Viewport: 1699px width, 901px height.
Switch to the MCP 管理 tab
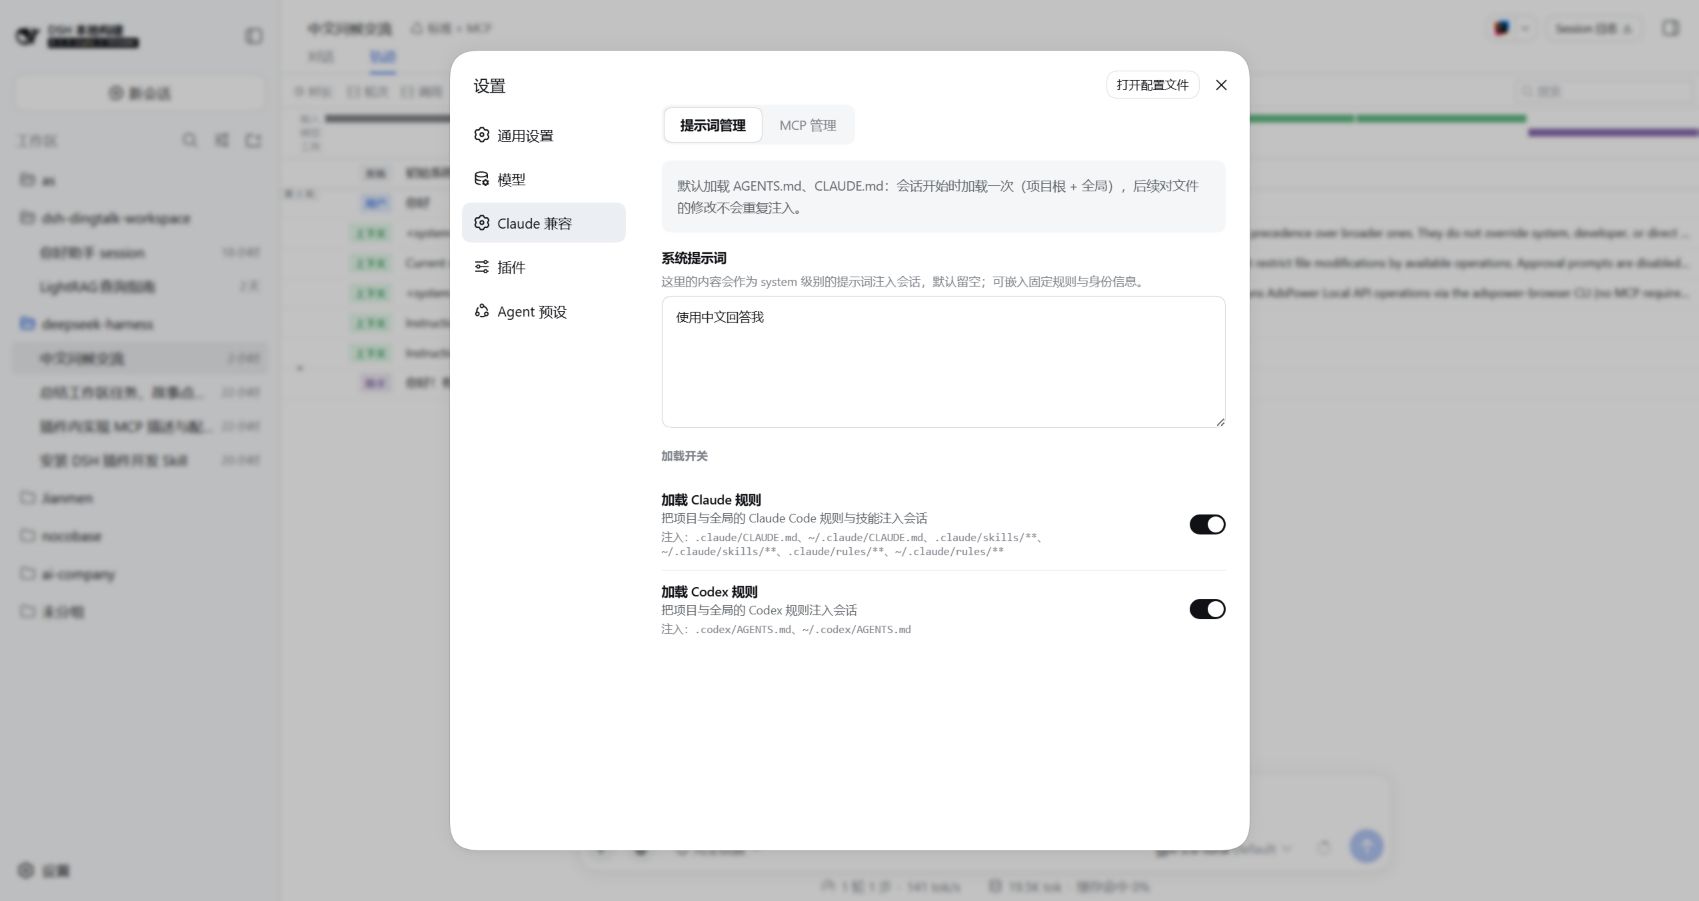tap(808, 125)
